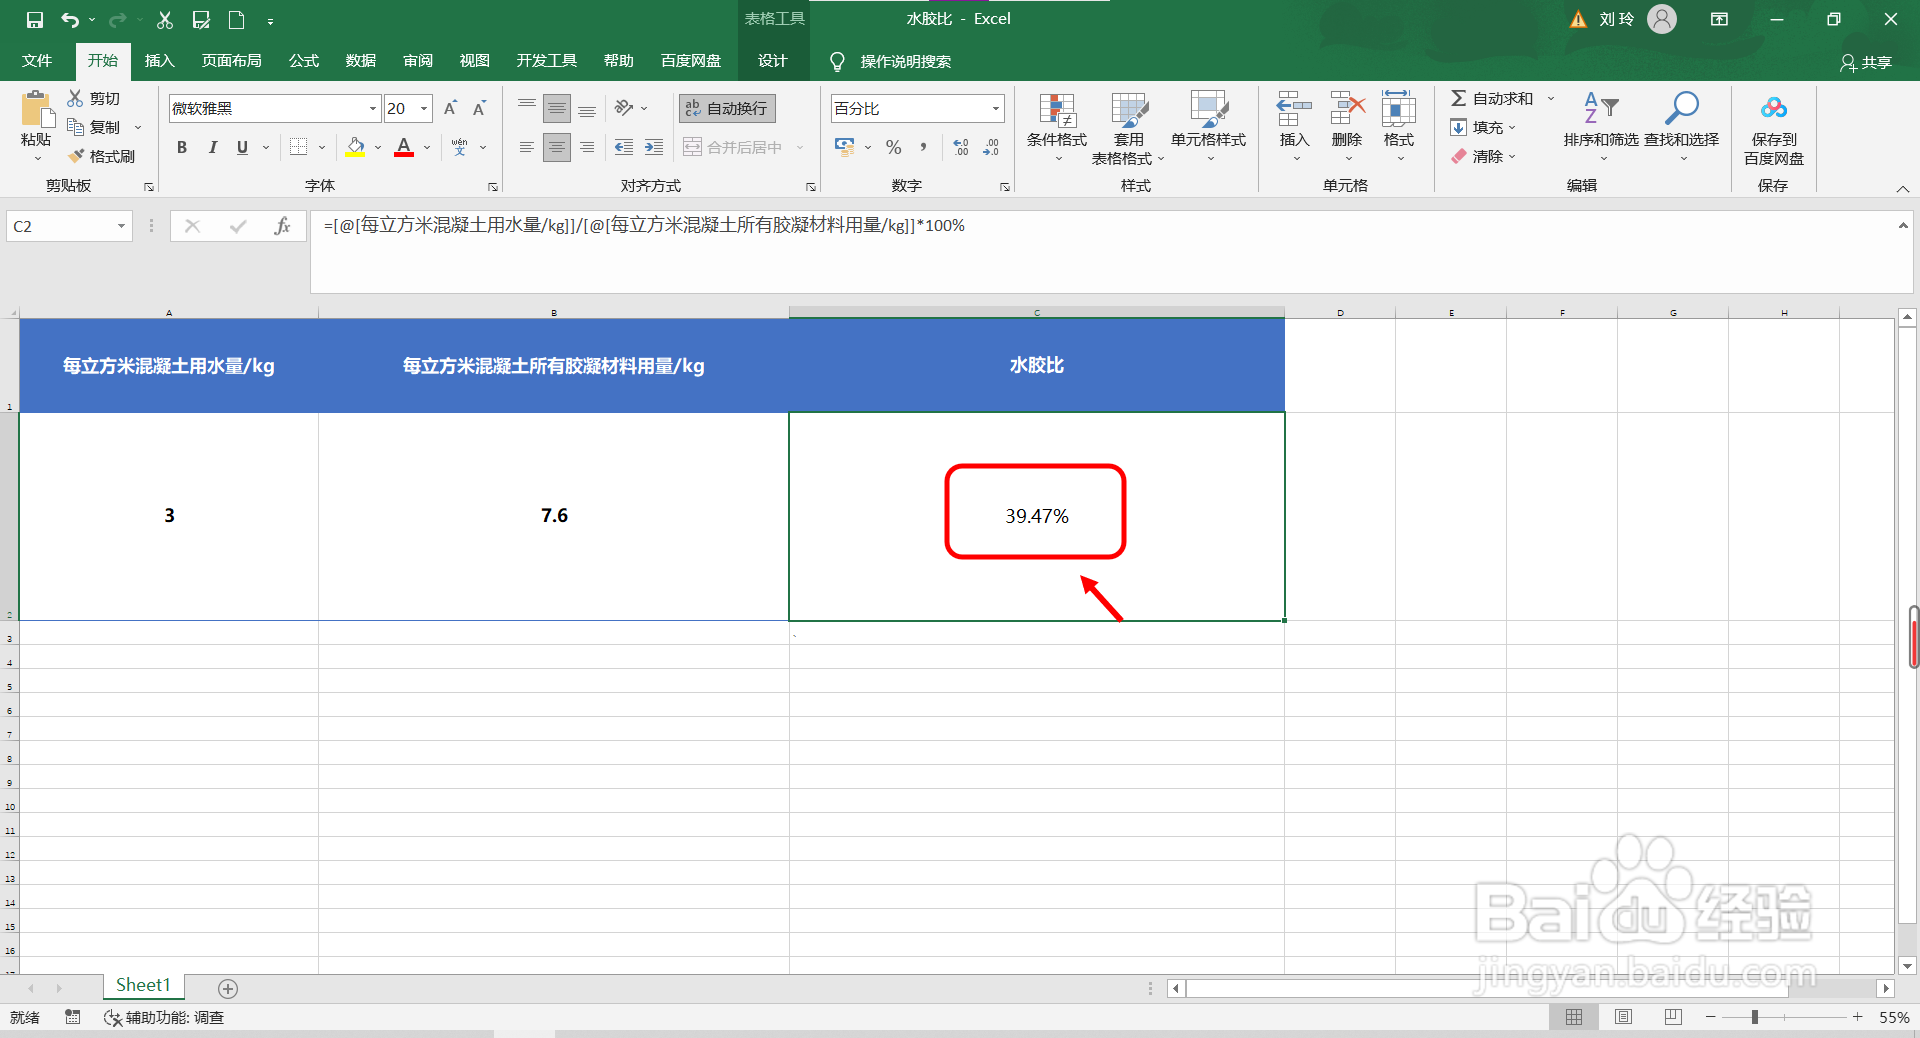1920x1038 pixels.
Task: Open the font name dropdown
Action: [371, 108]
